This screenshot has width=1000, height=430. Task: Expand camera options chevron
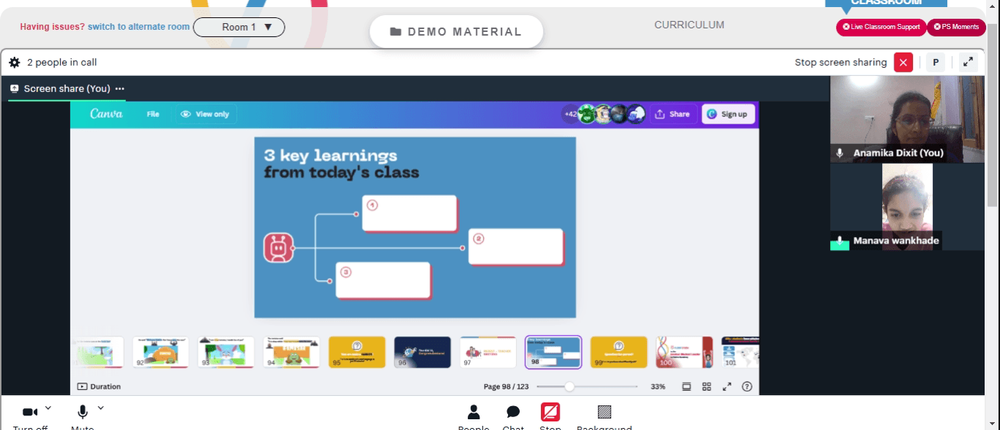coord(48,408)
